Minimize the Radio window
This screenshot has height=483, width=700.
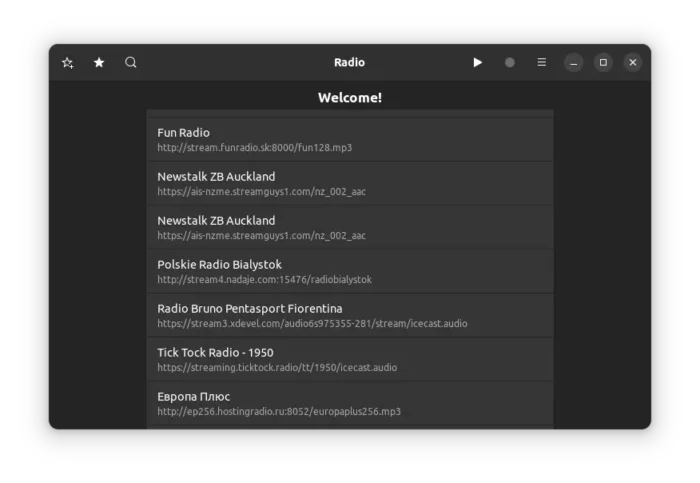(574, 62)
